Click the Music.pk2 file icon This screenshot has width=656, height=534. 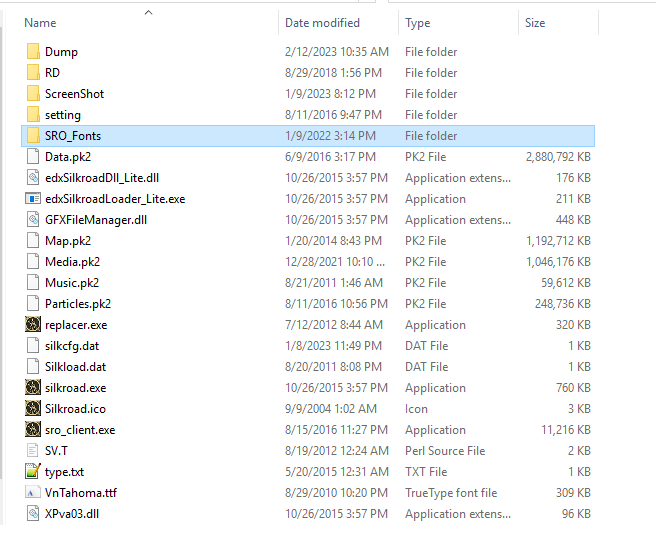click(x=33, y=282)
